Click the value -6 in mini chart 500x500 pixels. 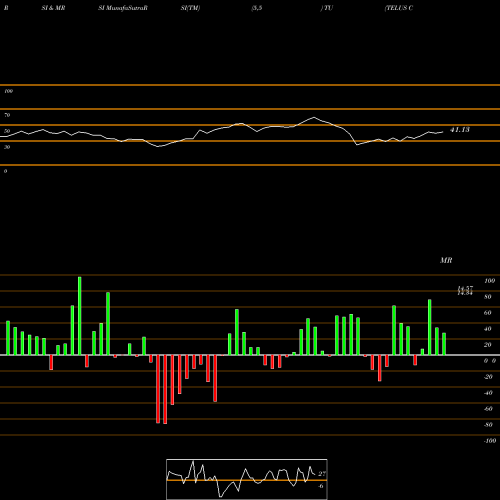pyautogui.click(x=321, y=486)
